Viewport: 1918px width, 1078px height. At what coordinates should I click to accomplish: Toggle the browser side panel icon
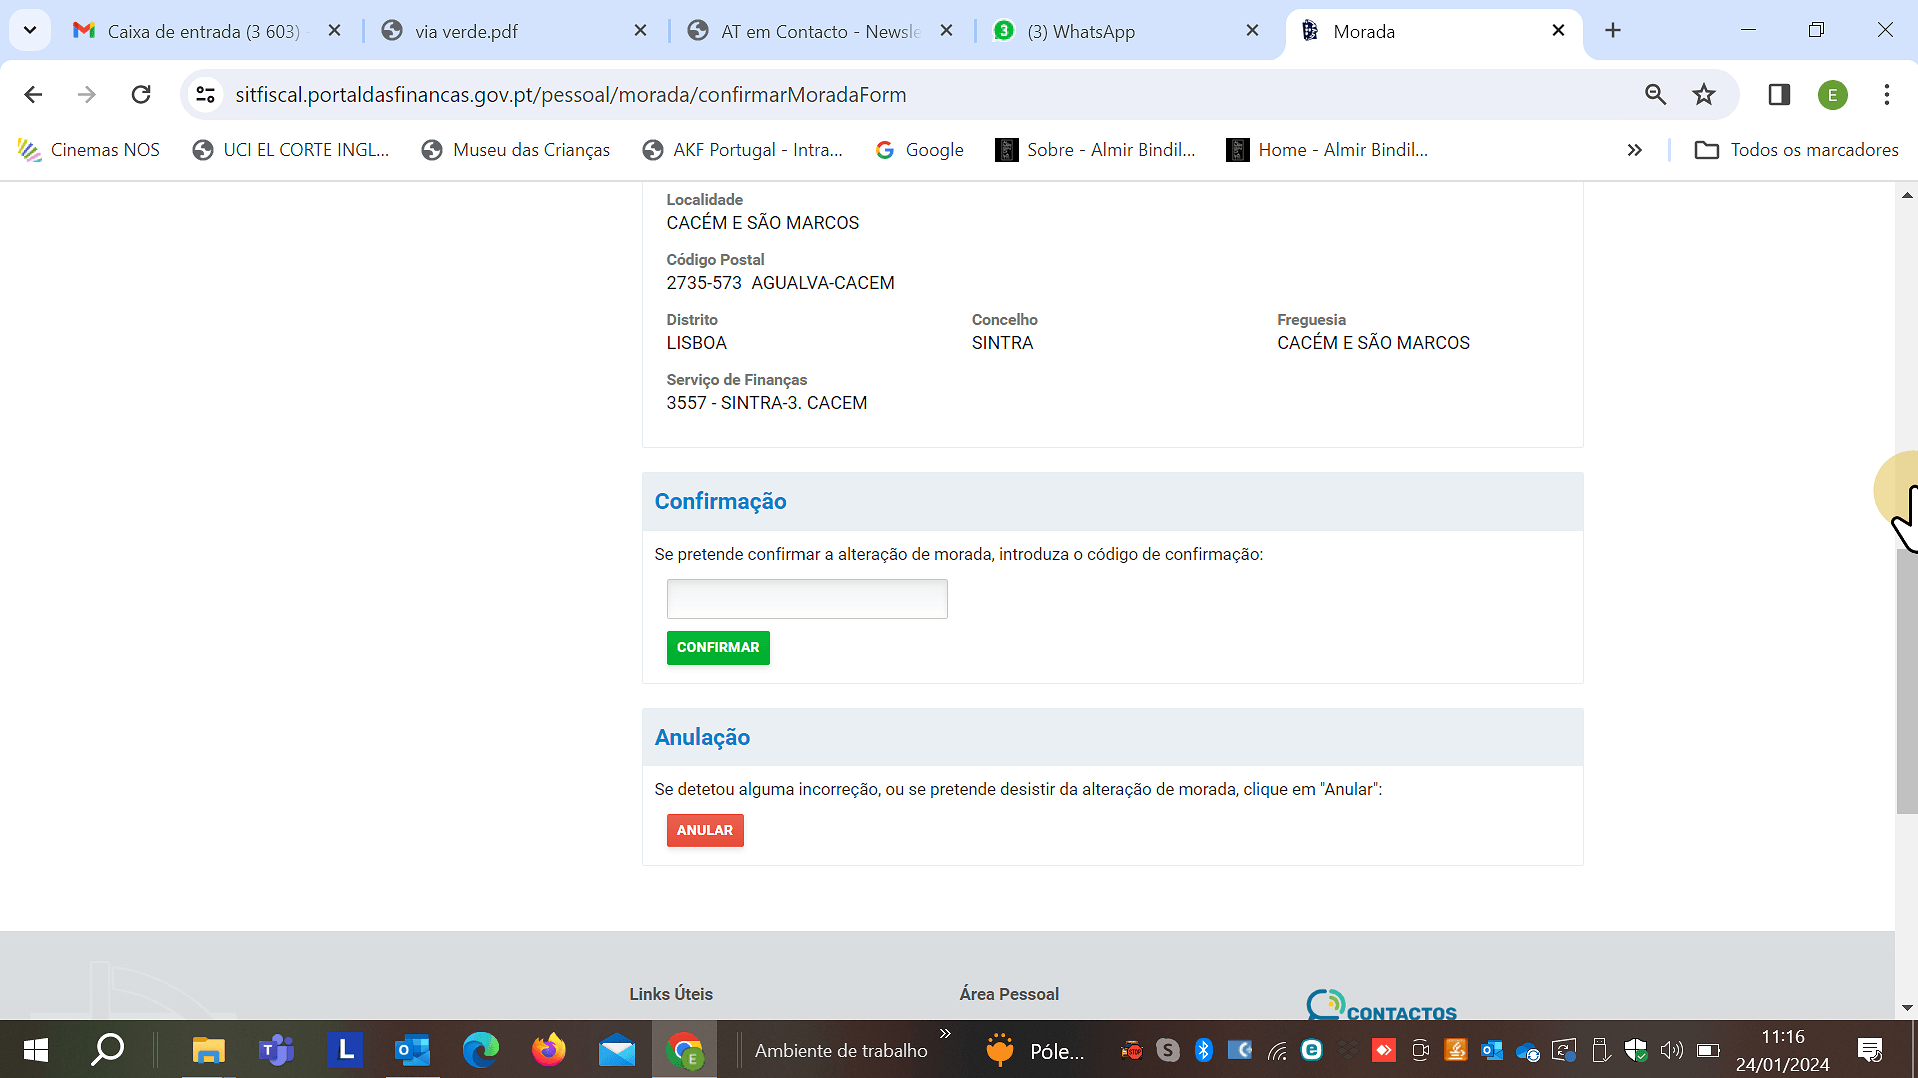(x=1778, y=95)
